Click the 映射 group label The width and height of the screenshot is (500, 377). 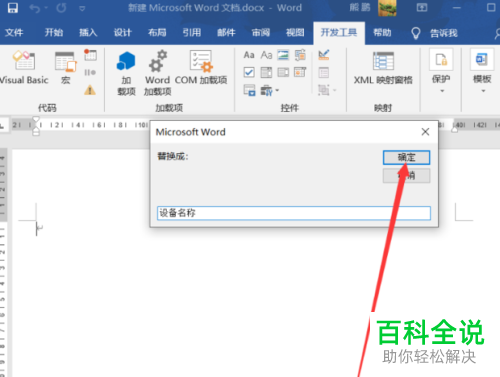click(383, 108)
